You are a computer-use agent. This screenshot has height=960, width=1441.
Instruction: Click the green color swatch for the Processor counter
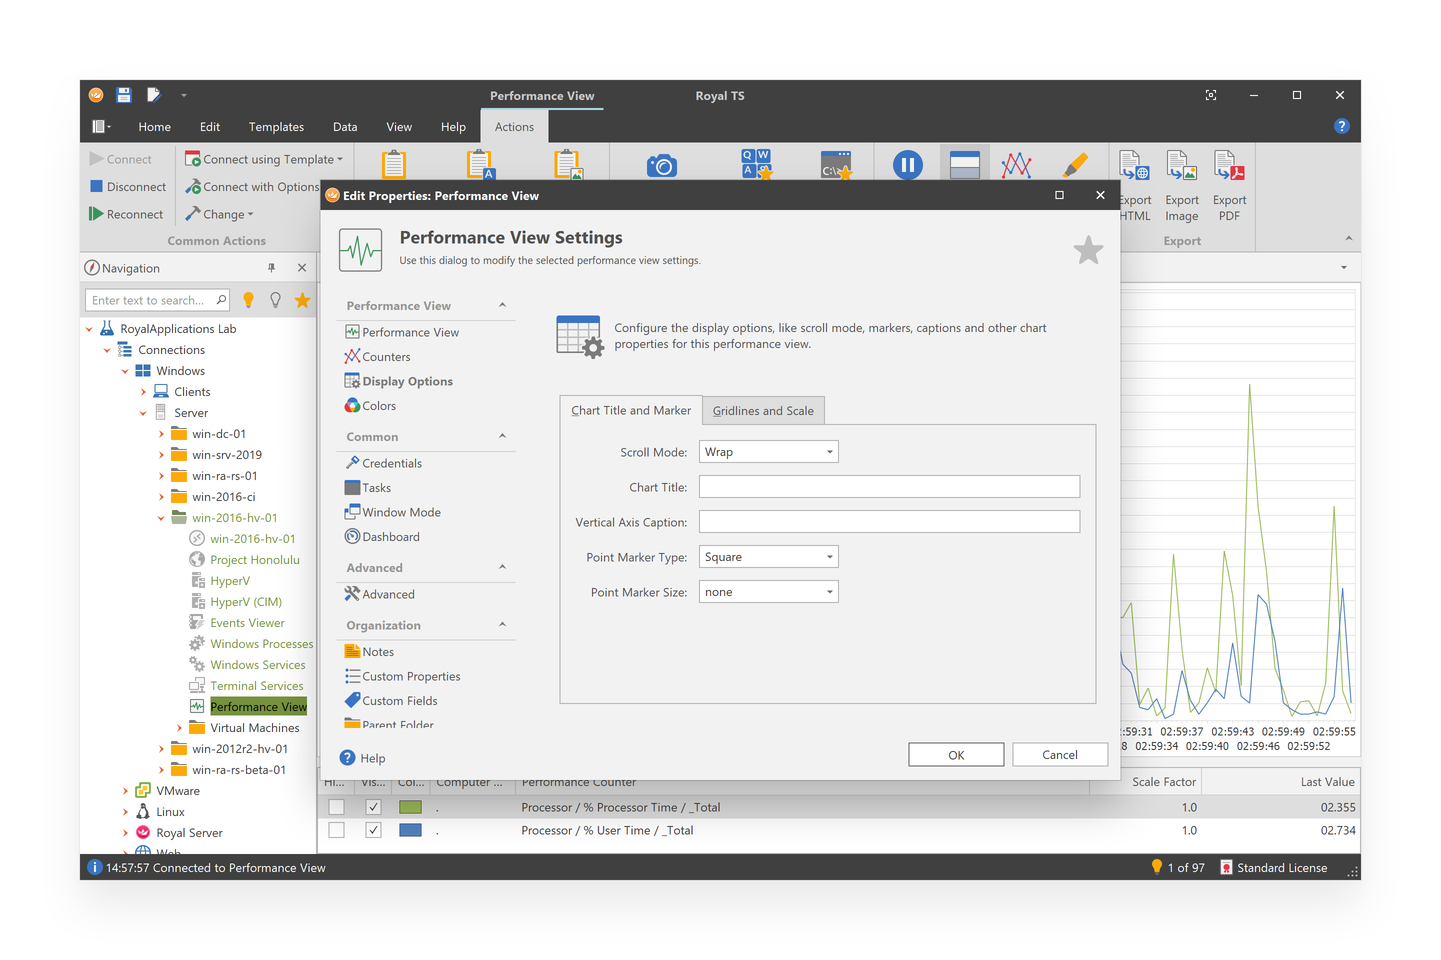click(x=410, y=807)
